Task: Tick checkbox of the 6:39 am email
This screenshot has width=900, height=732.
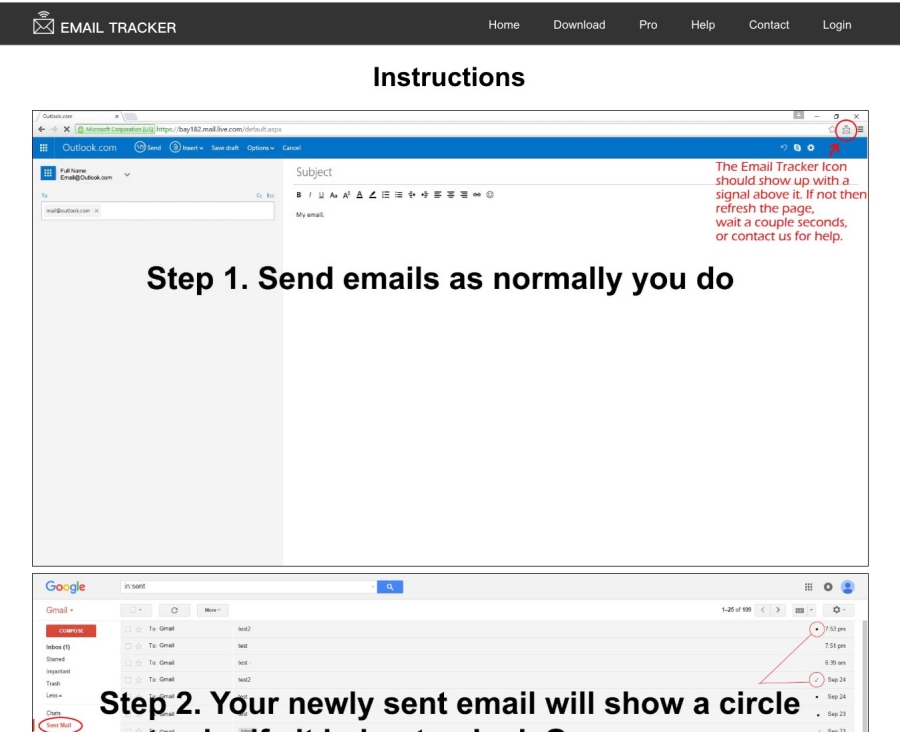Action: (127, 663)
